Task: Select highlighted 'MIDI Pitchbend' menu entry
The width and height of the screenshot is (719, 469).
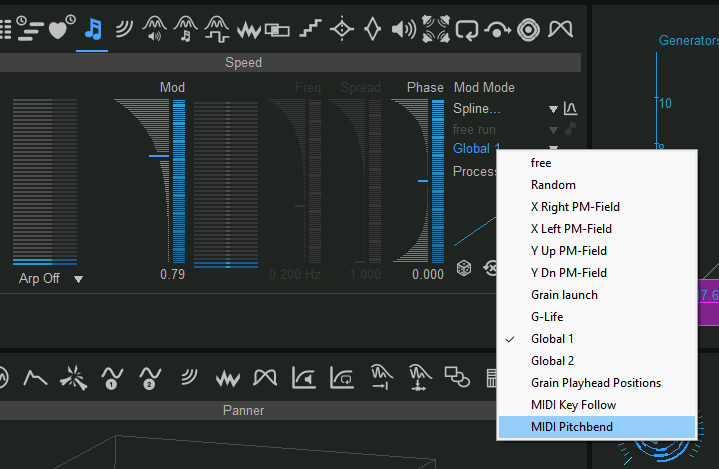Action: pyautogui.click(x=597, y=427)
